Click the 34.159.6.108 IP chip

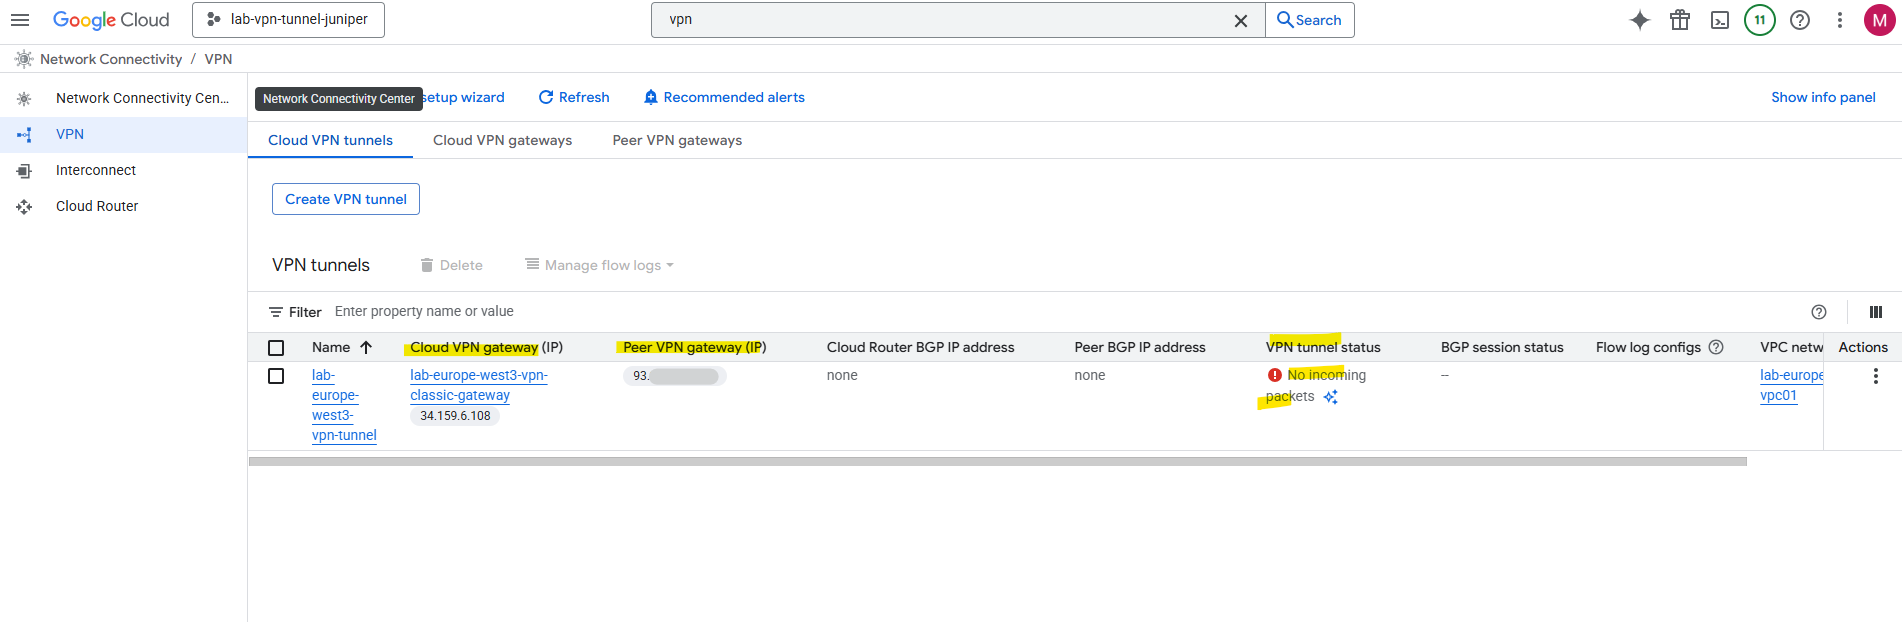(455, 416)
